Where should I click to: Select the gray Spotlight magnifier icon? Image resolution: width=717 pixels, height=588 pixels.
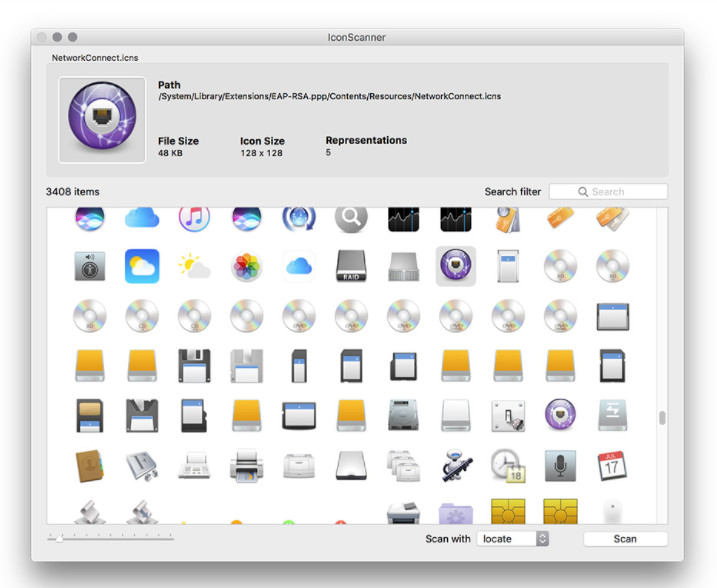coord(351,219)
